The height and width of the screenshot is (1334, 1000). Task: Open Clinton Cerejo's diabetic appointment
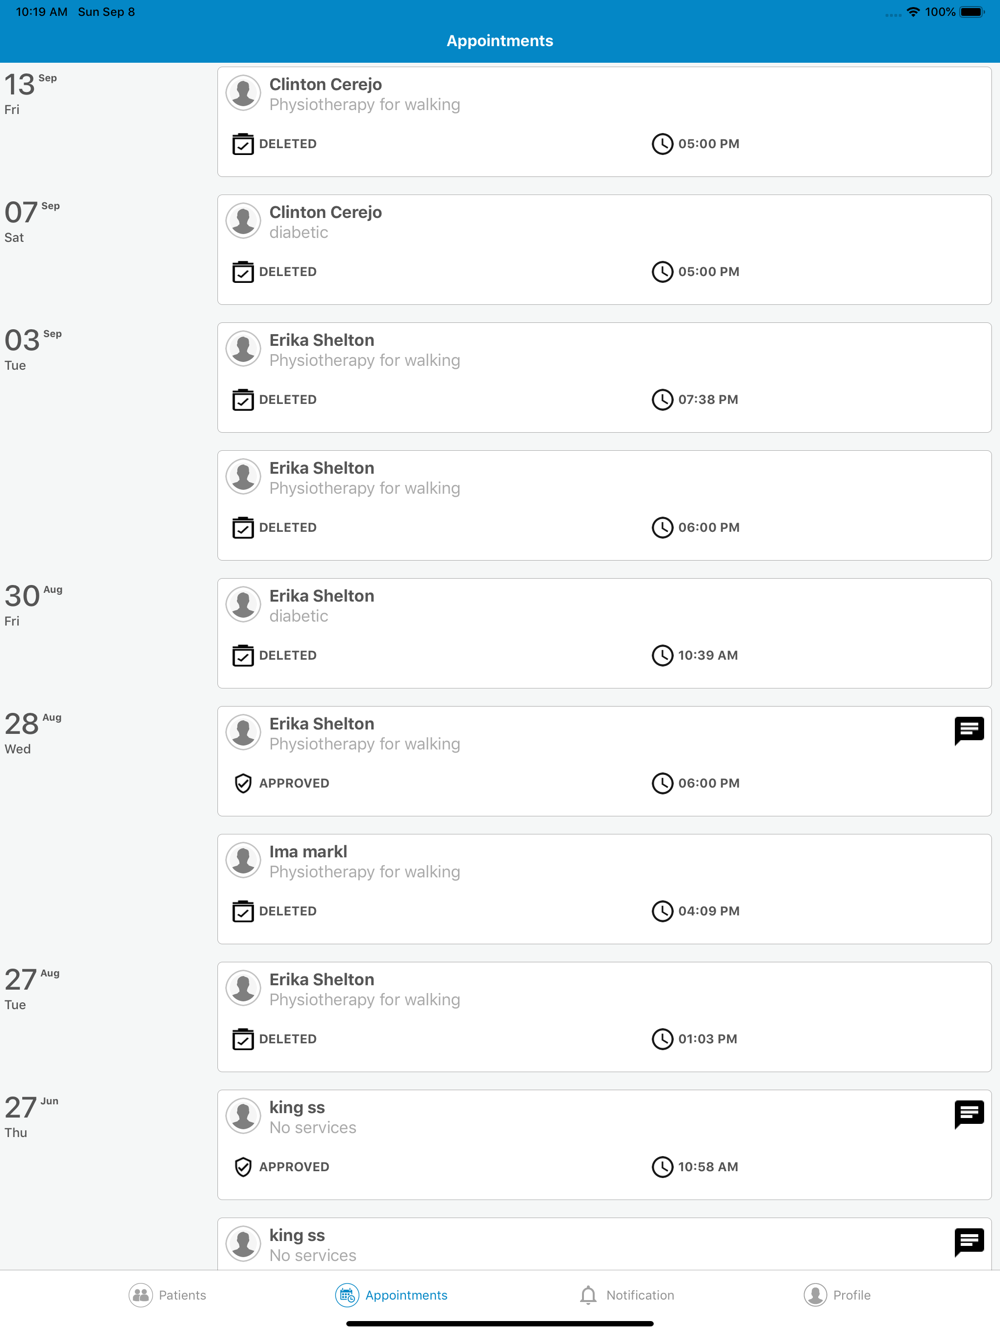click(x=604, y=249)
